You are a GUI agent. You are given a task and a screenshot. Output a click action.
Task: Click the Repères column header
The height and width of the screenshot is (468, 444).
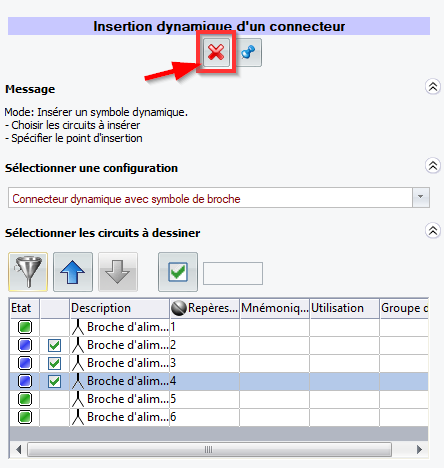point(204,308)
